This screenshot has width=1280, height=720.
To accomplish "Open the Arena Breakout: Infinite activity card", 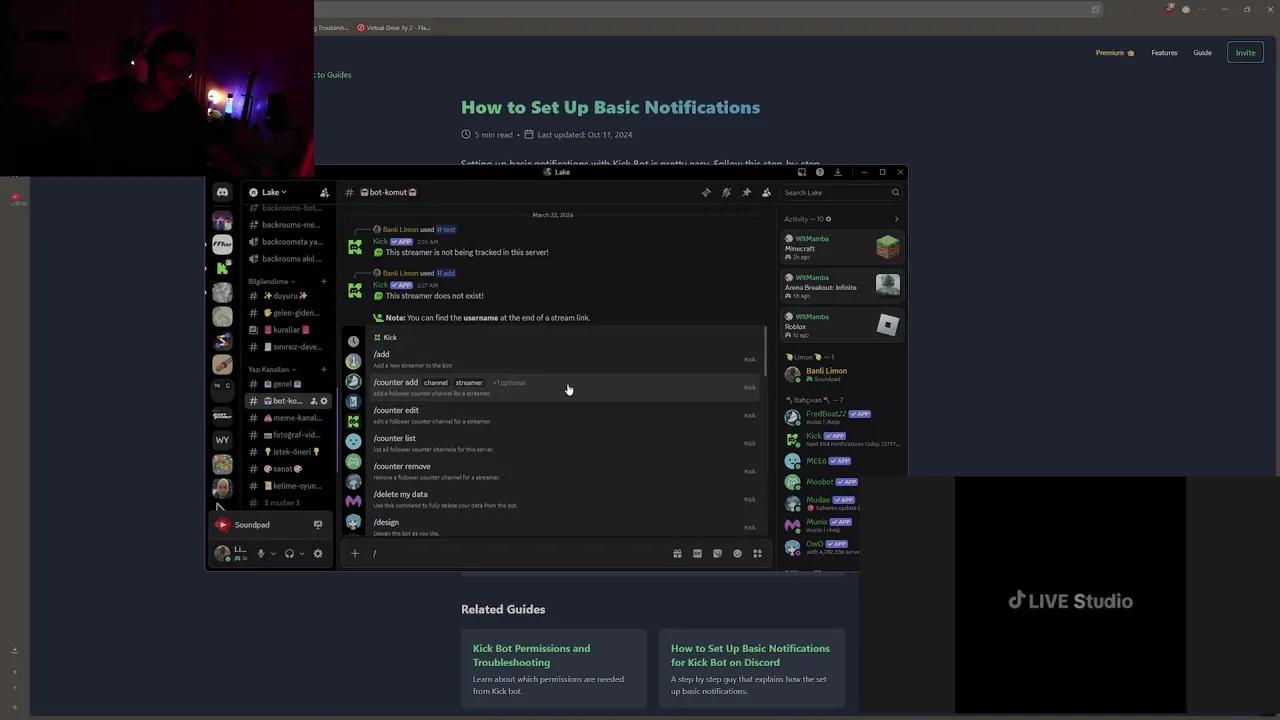I will pyautogui.click(x=842, y=287).
